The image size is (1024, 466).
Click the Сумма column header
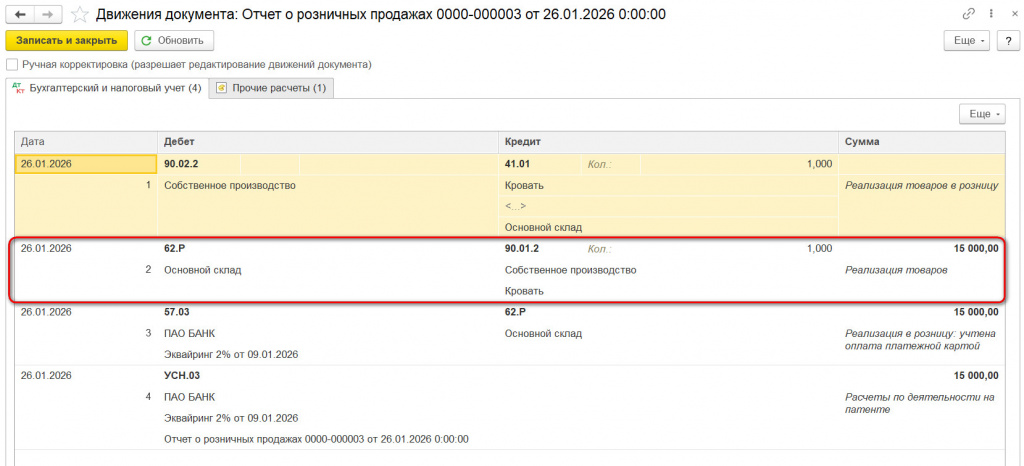click(922, 142)
